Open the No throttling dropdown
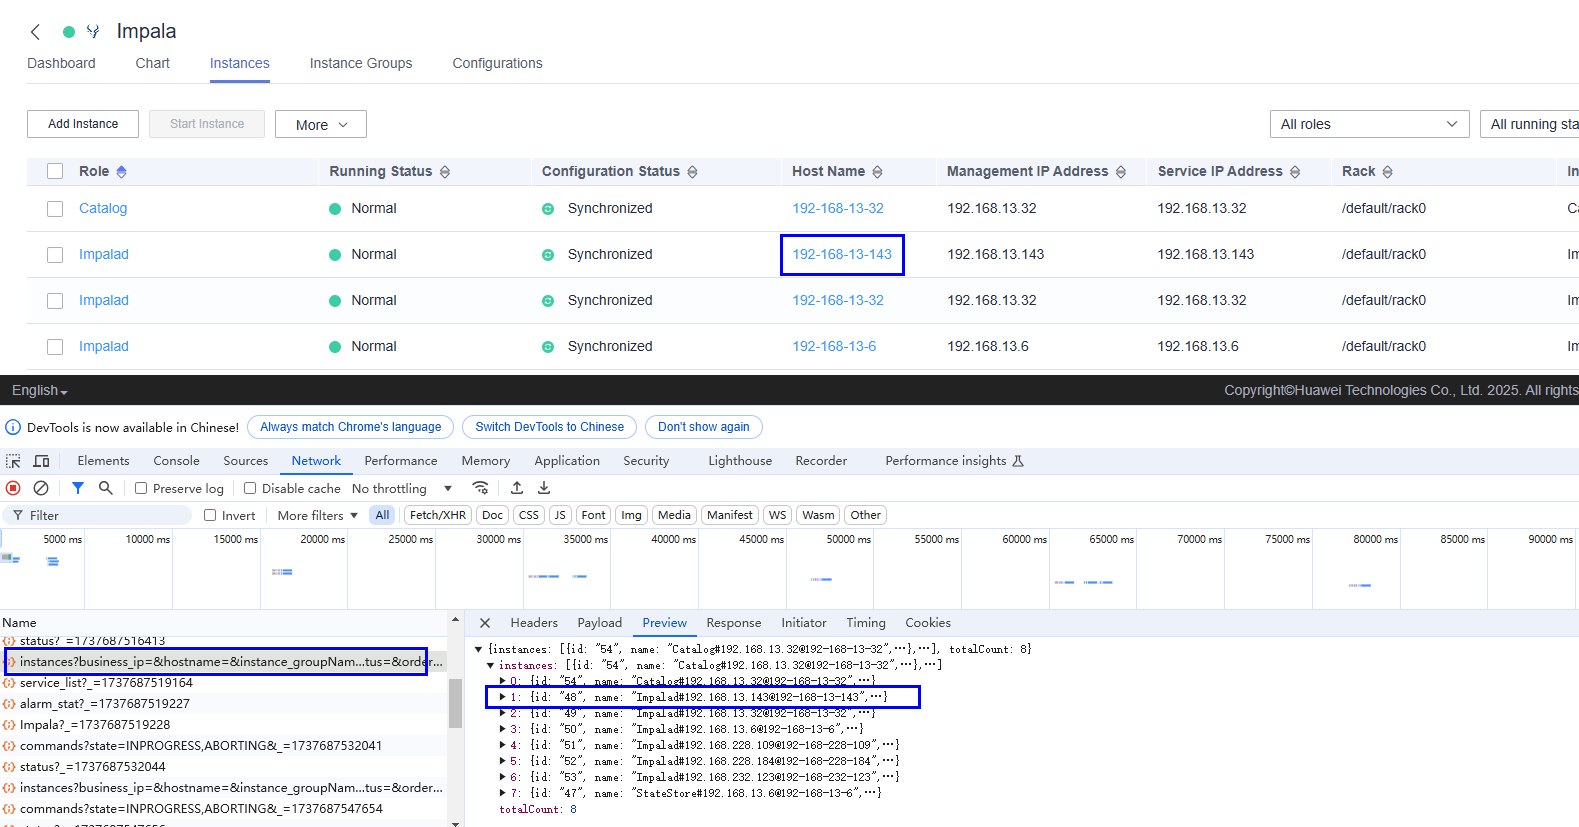The image size is (1579, 827). pos(402,488)
